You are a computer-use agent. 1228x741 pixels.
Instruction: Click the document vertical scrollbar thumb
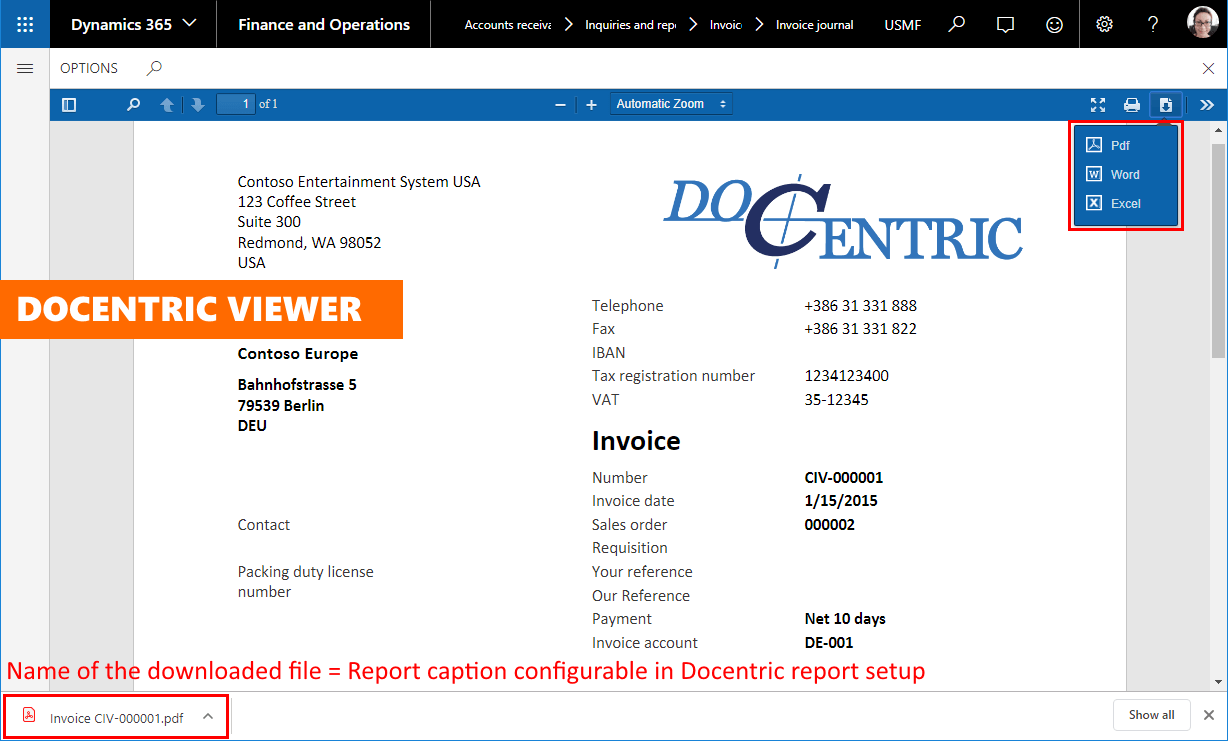[x=1218, y=250]
